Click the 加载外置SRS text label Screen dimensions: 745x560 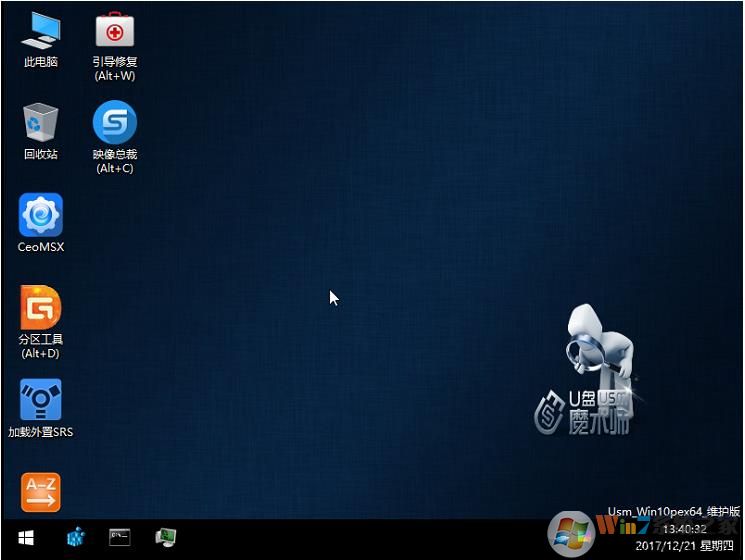pos(41,432)
